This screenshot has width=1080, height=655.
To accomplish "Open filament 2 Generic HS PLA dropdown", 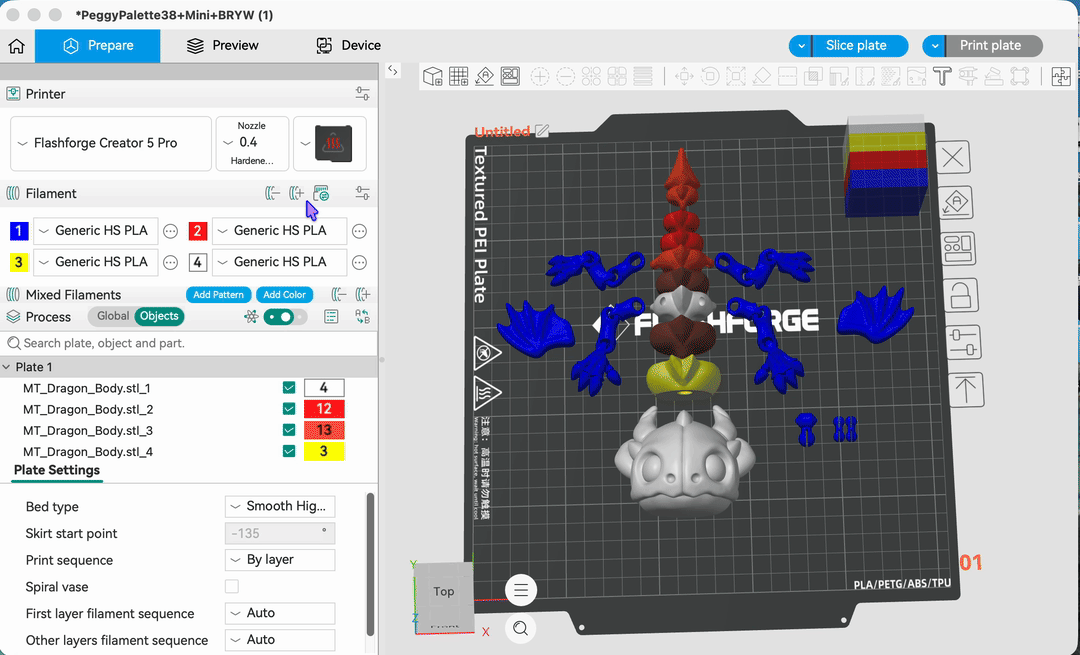I will 280,231.
